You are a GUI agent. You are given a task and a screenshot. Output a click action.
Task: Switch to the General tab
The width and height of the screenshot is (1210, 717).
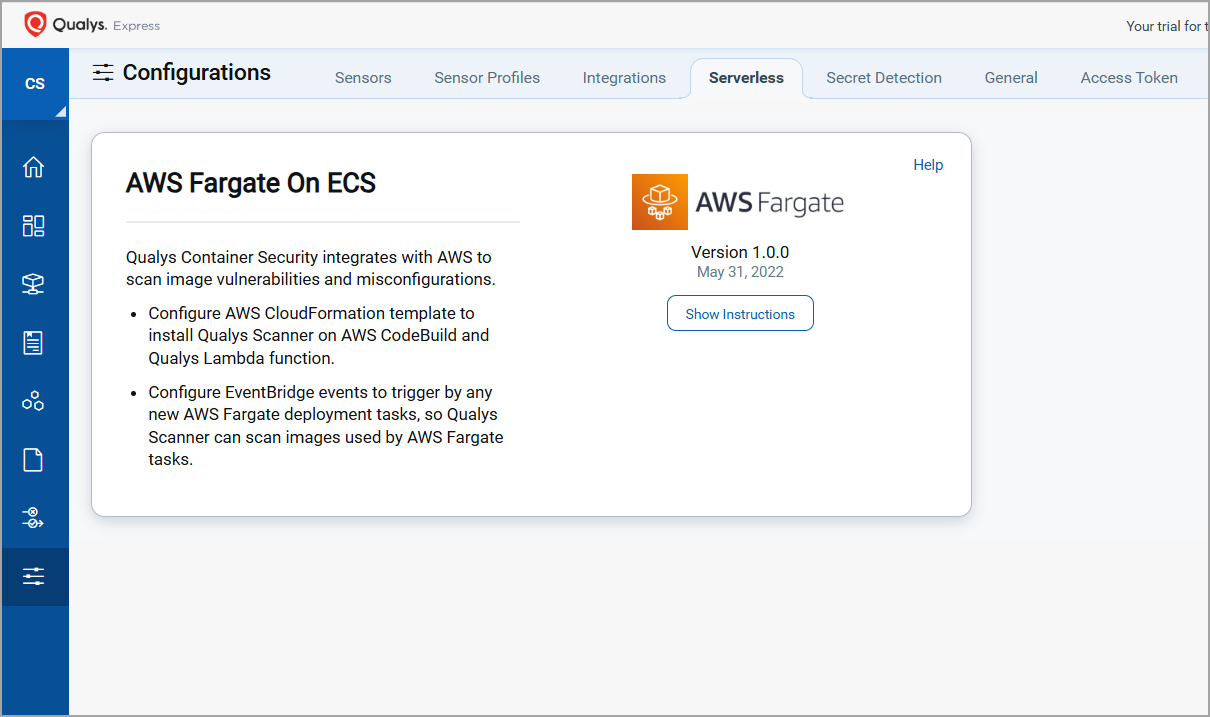coord(1011,78)
